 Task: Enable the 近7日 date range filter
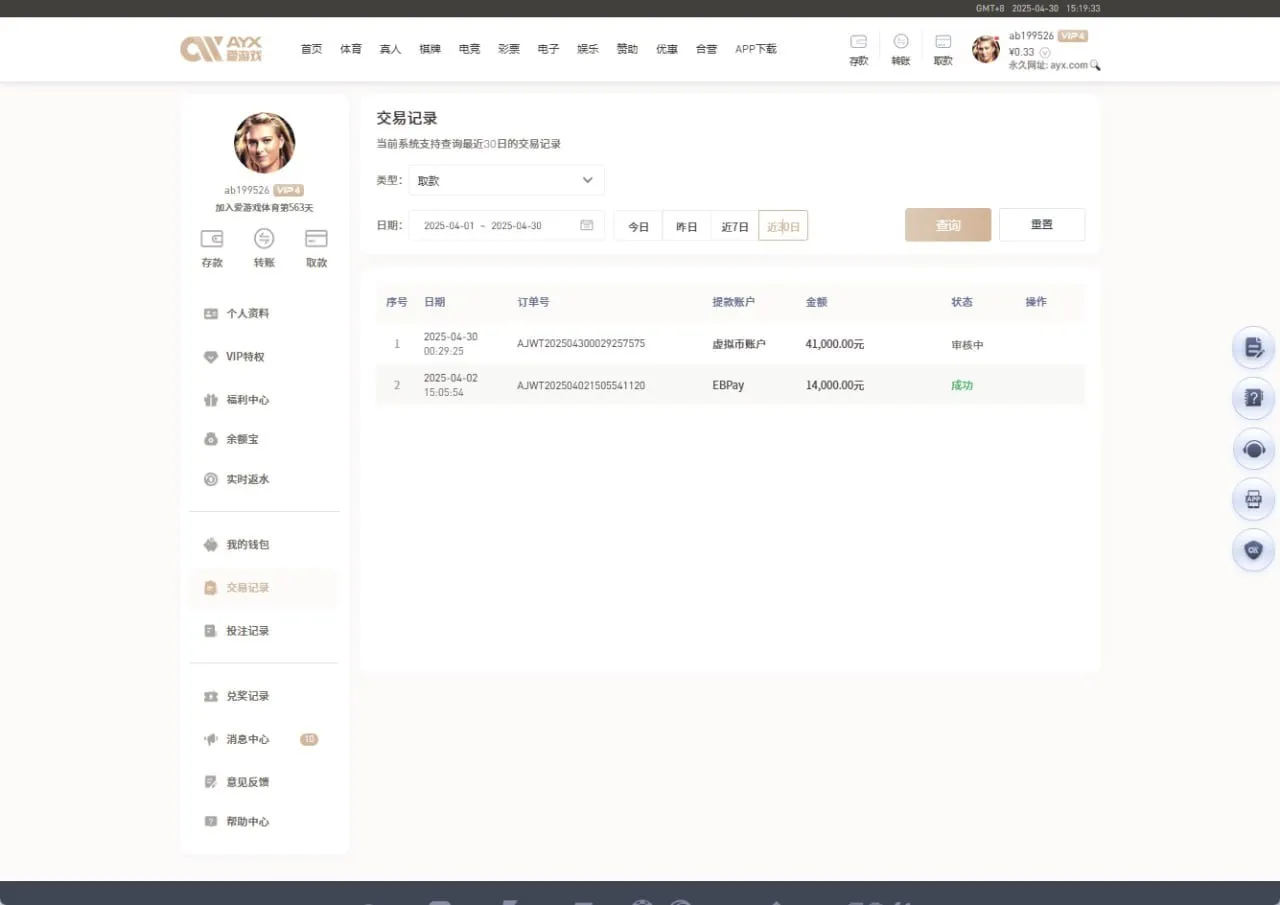point(734,226)
